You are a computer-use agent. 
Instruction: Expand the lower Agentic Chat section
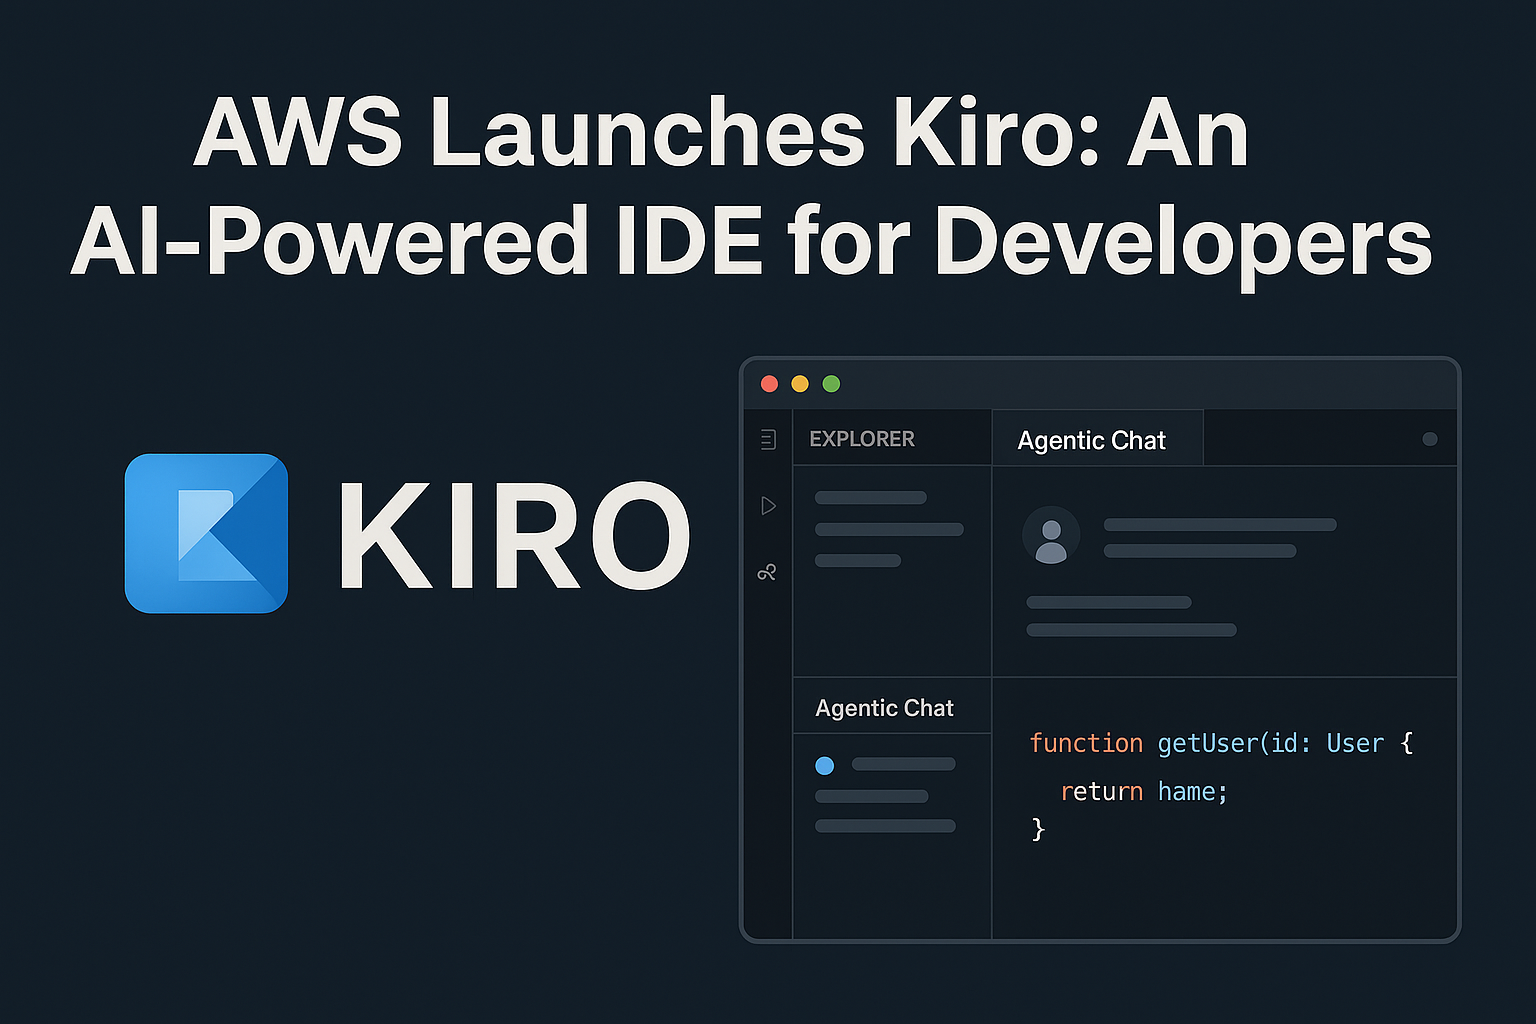[884, 707]
